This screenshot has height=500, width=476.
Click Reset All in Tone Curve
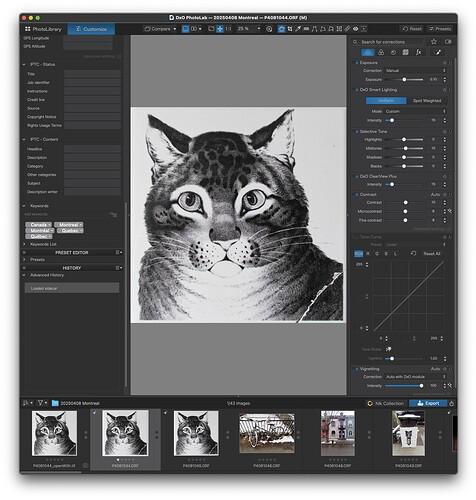tap(432, 254)
